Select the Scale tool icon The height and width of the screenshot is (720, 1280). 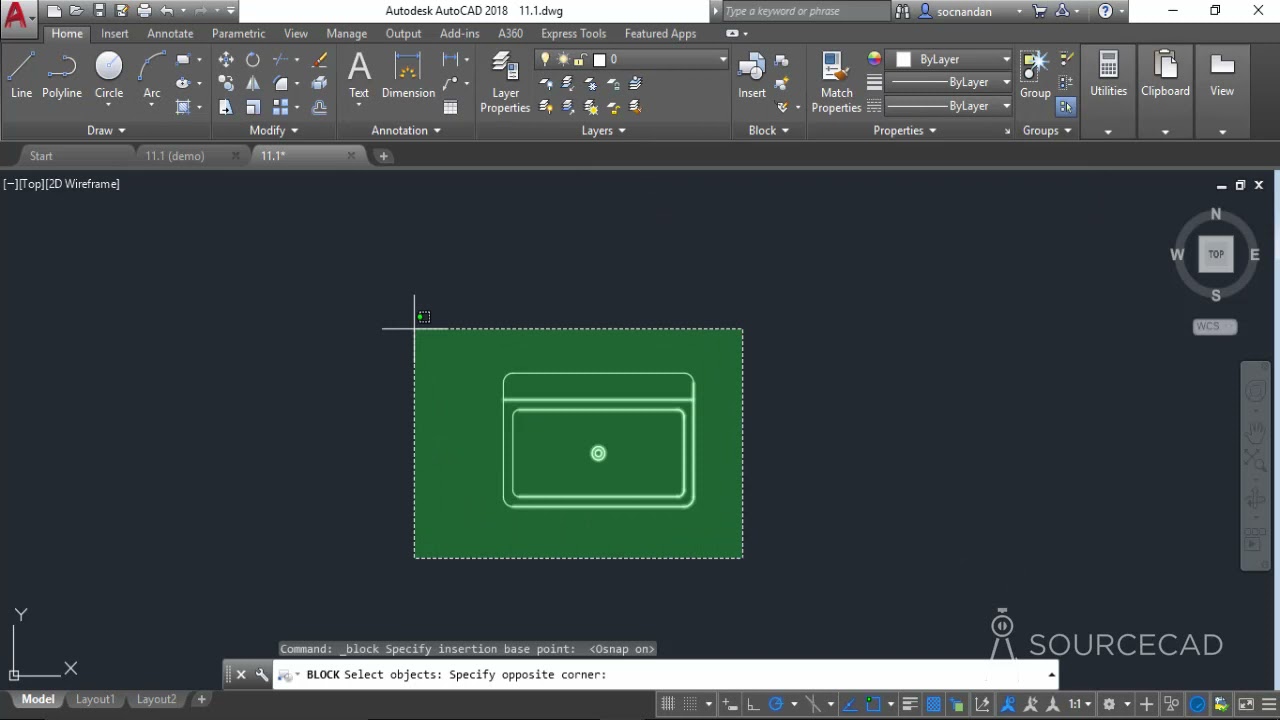point(253,107)
